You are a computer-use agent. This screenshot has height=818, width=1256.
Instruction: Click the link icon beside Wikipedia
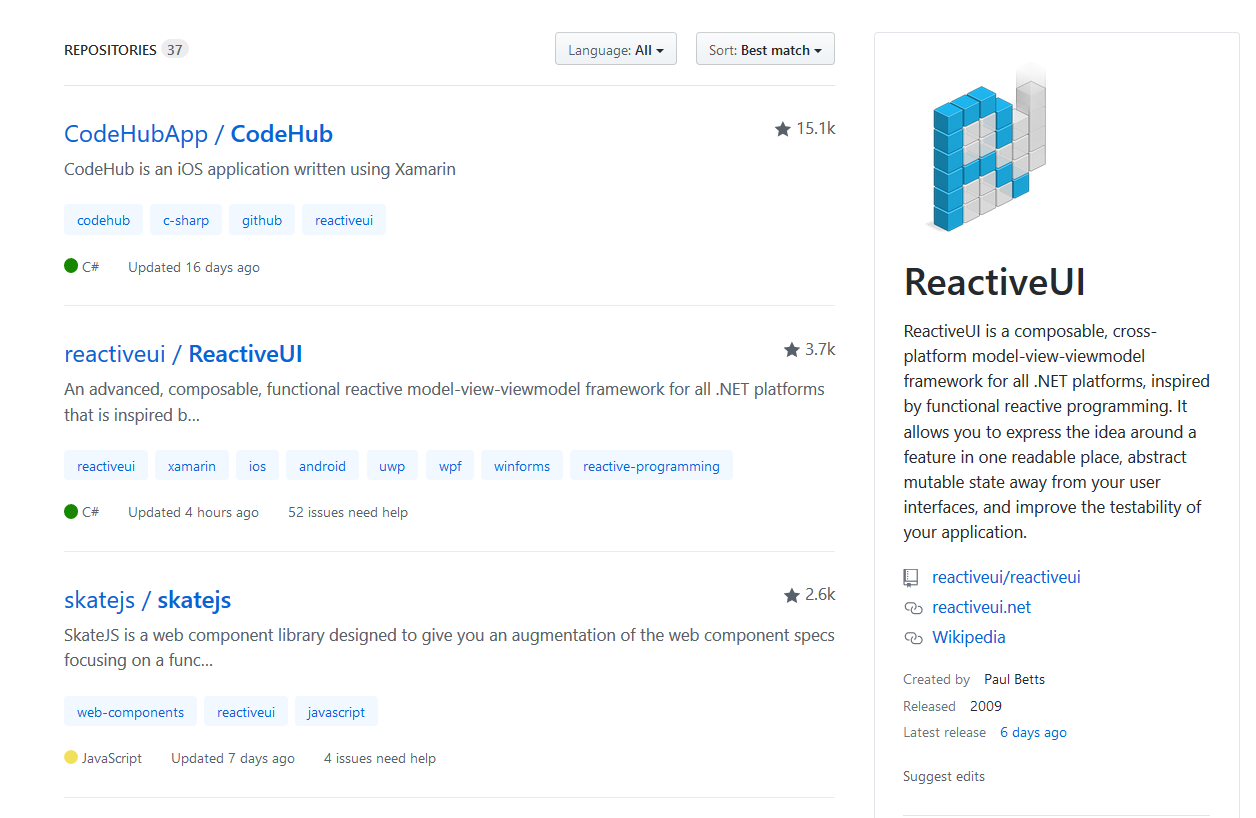click(911, 637)
